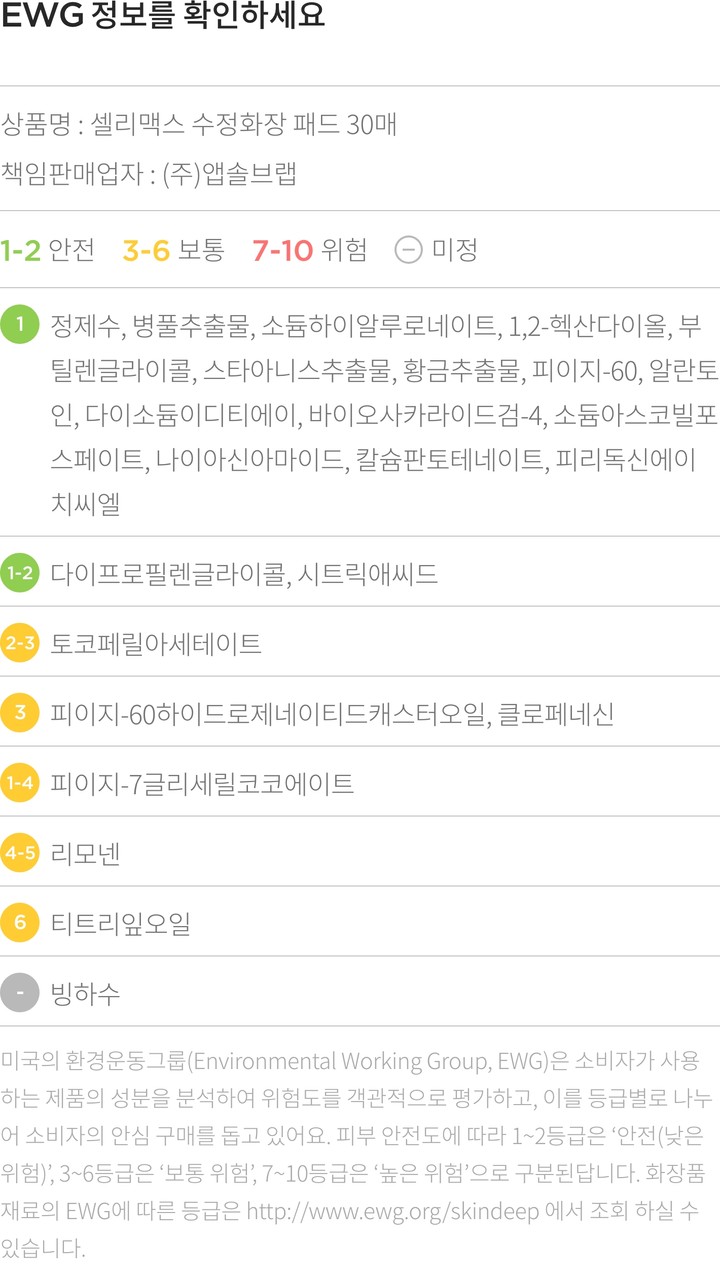Click the yellow 3-6 보통 legend label

coord(173,249)
